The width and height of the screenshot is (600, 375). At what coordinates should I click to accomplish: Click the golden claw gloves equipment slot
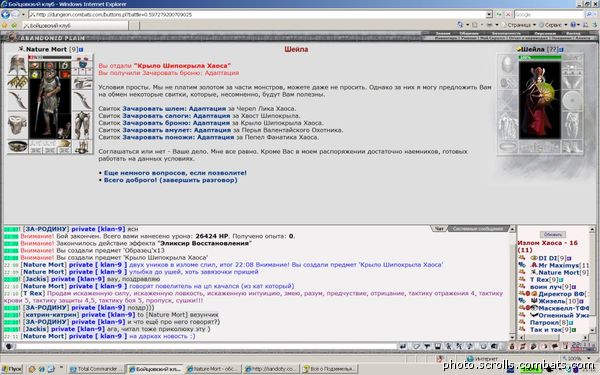point(18,82)
